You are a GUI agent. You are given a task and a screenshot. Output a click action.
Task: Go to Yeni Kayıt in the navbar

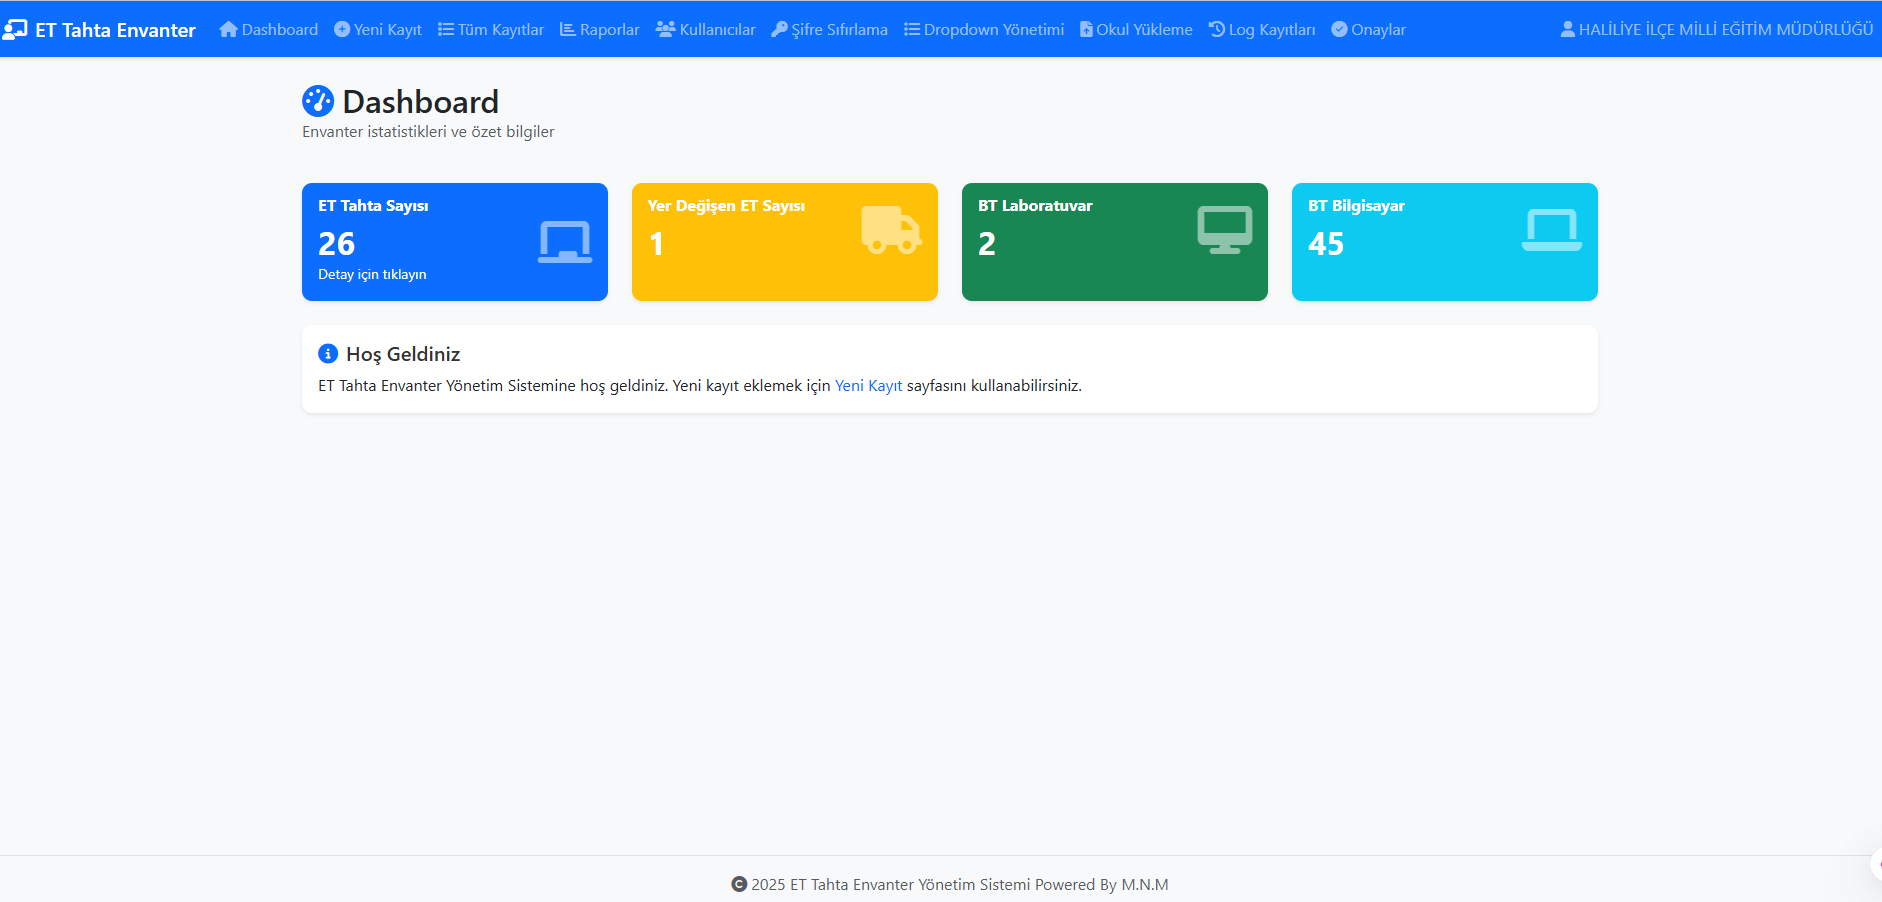pyautogui.click(x=378, y=30)
